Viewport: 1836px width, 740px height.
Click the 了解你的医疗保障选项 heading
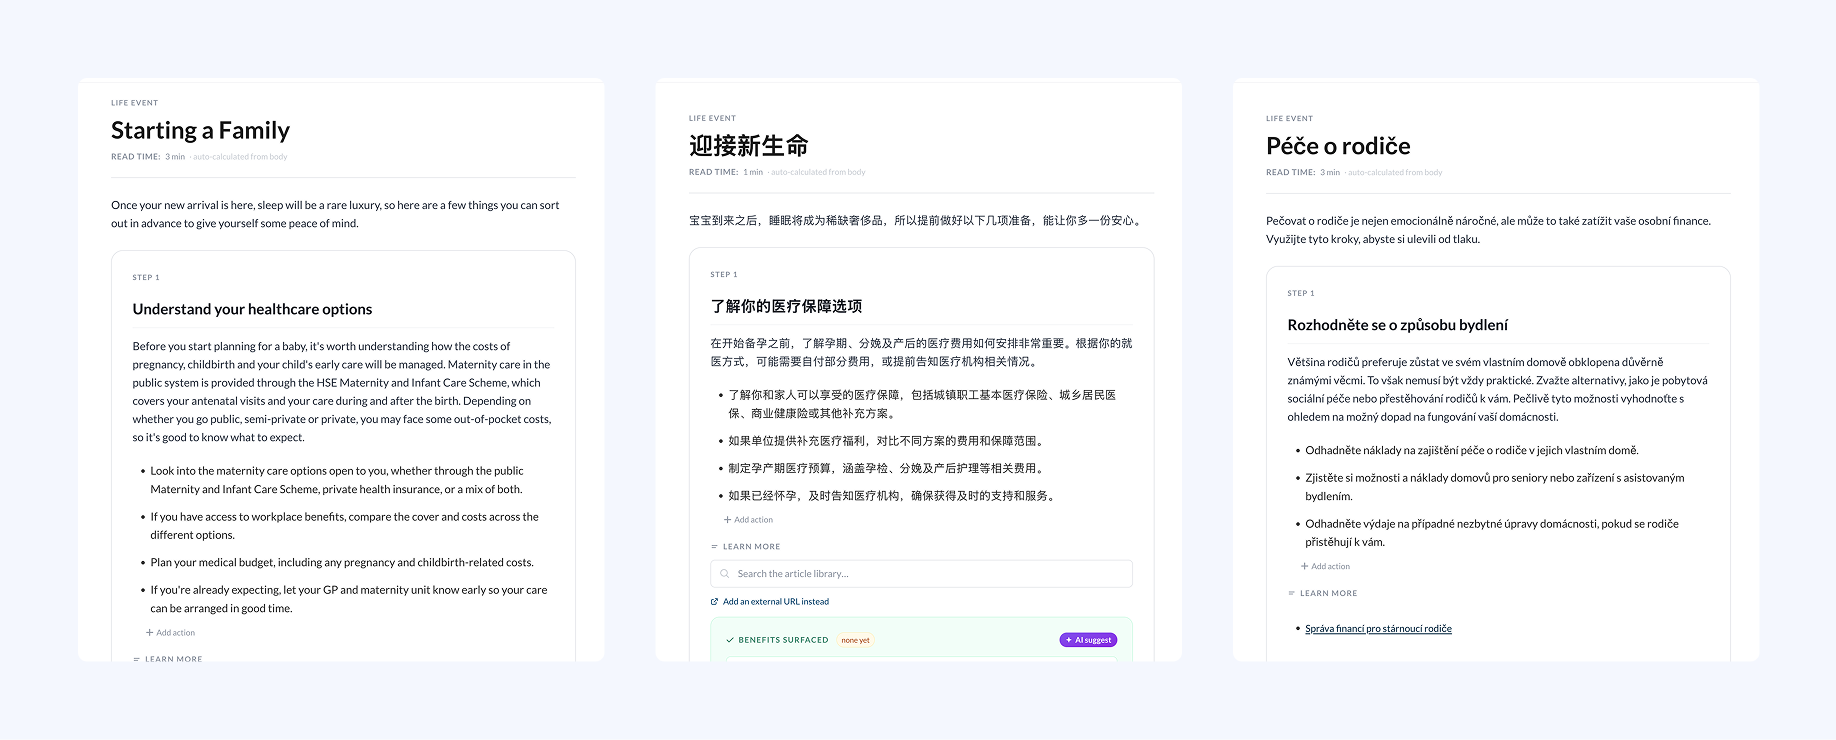click(x=786, y=307)
